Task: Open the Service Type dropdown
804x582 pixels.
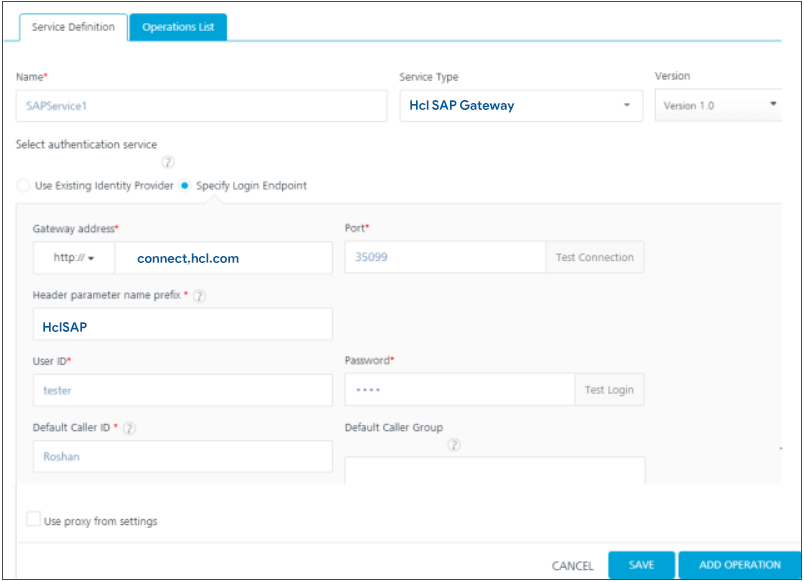Action: pyautogui.click(x=520, y=105)
